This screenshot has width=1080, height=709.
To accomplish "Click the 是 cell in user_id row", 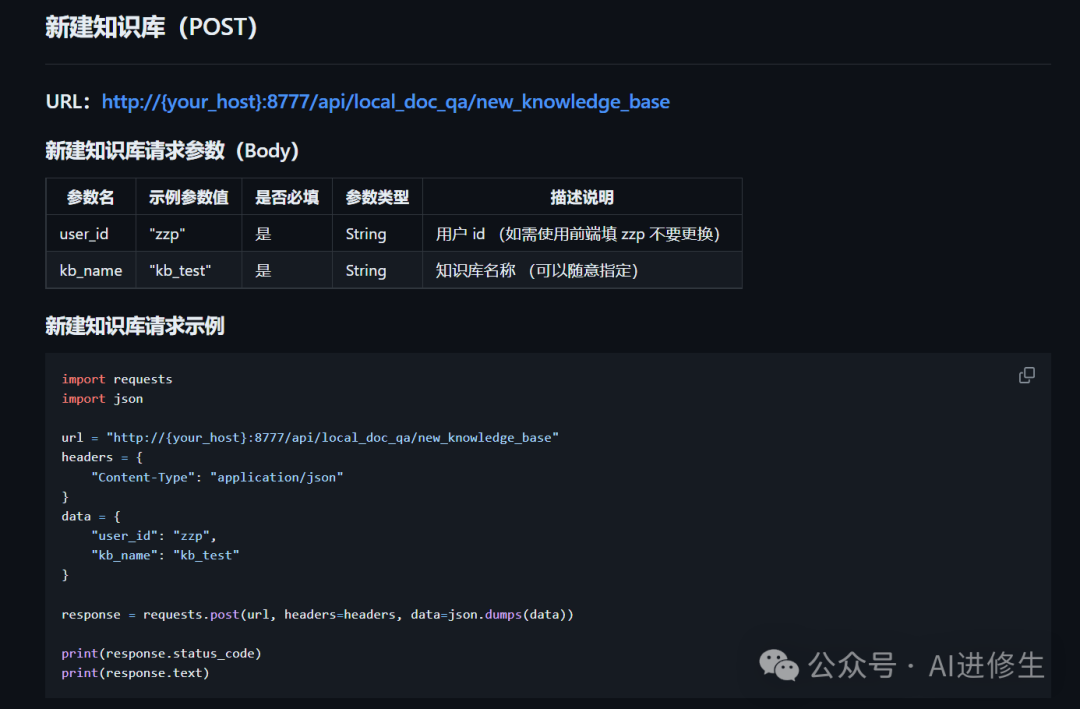I will click(x=287, y=234).
